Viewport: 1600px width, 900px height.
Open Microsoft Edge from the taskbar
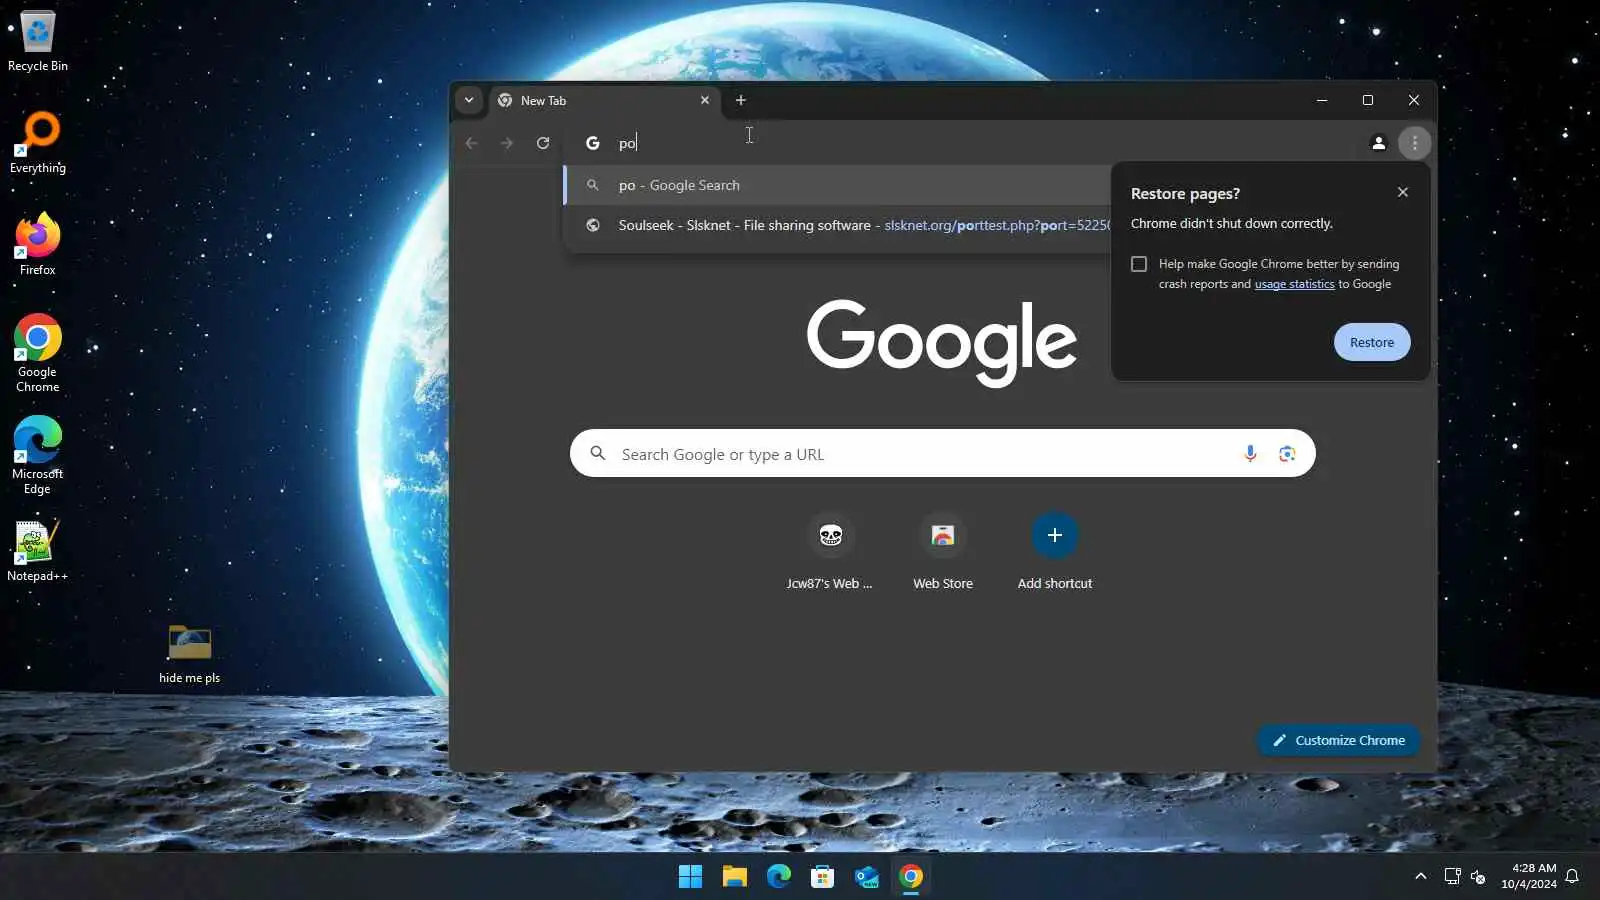[779, 877]
